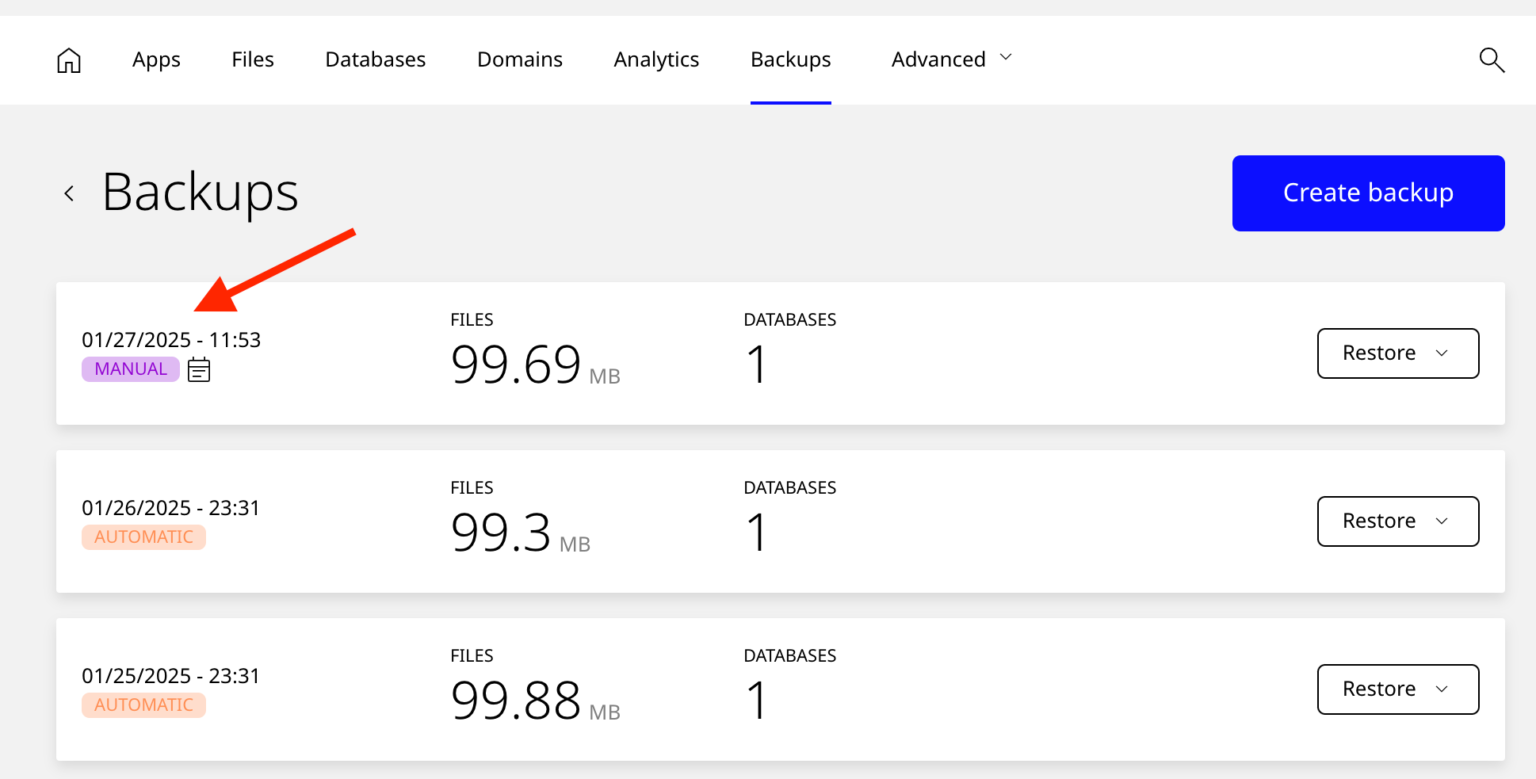Open Restore dropdown for 01/27/2025 backup
Image resolution: width=1536 pixels, height=779 pixels.
[1397, 353]
